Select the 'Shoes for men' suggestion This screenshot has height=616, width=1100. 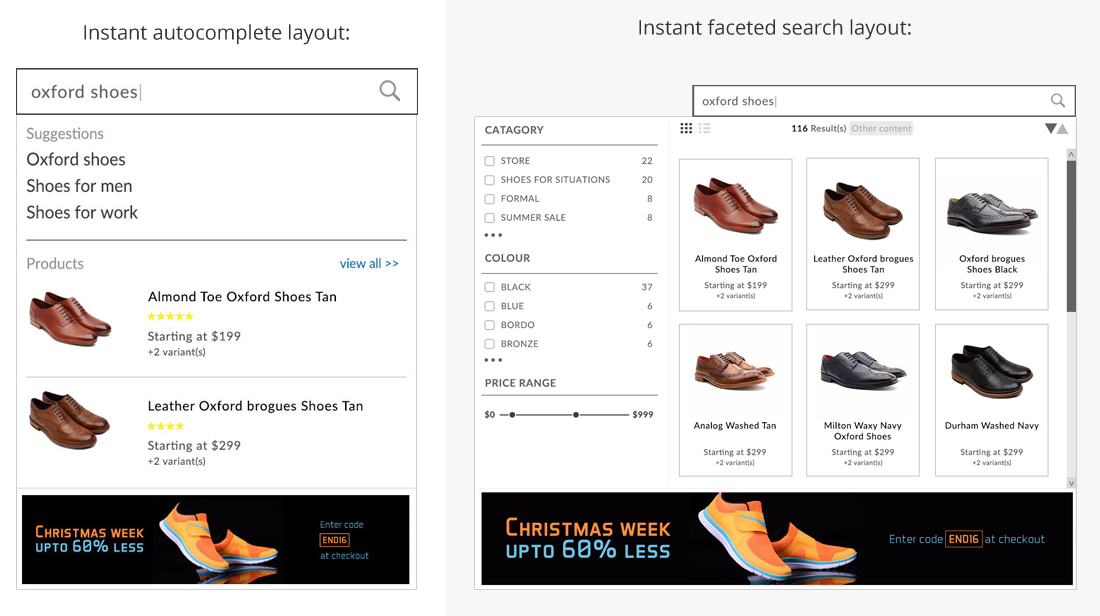point(79,186)
